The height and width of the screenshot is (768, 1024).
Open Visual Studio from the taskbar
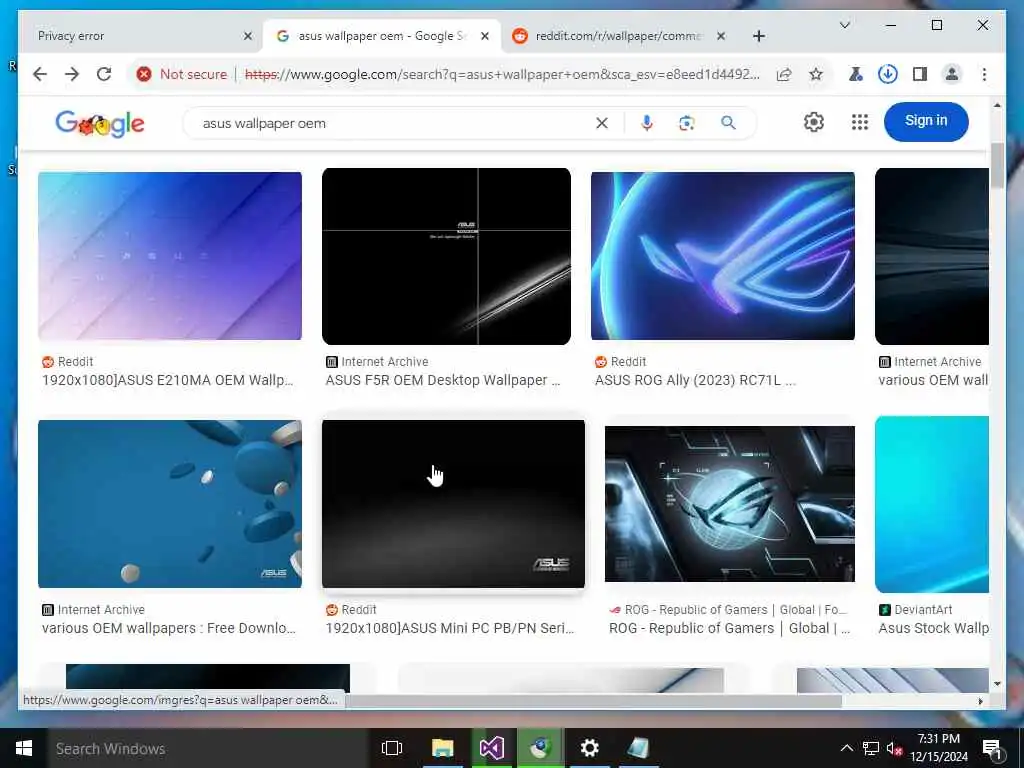(x=491, y=748)
